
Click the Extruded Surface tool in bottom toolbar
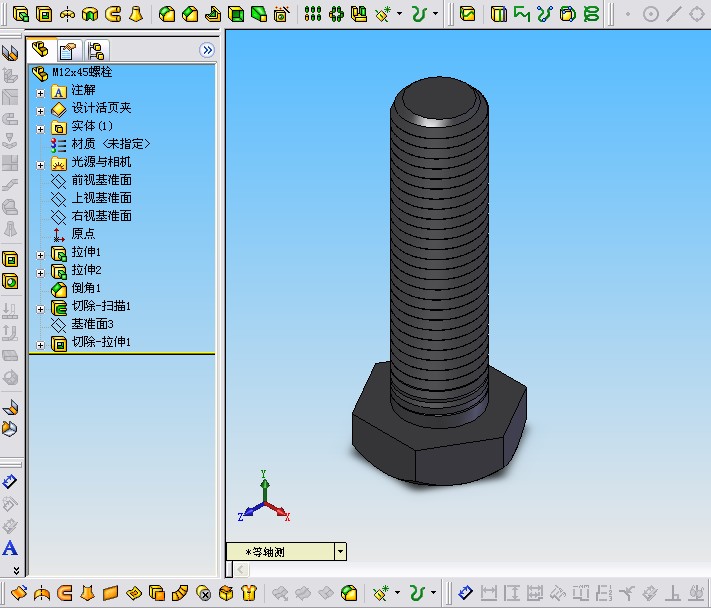(x=18, y=592)
